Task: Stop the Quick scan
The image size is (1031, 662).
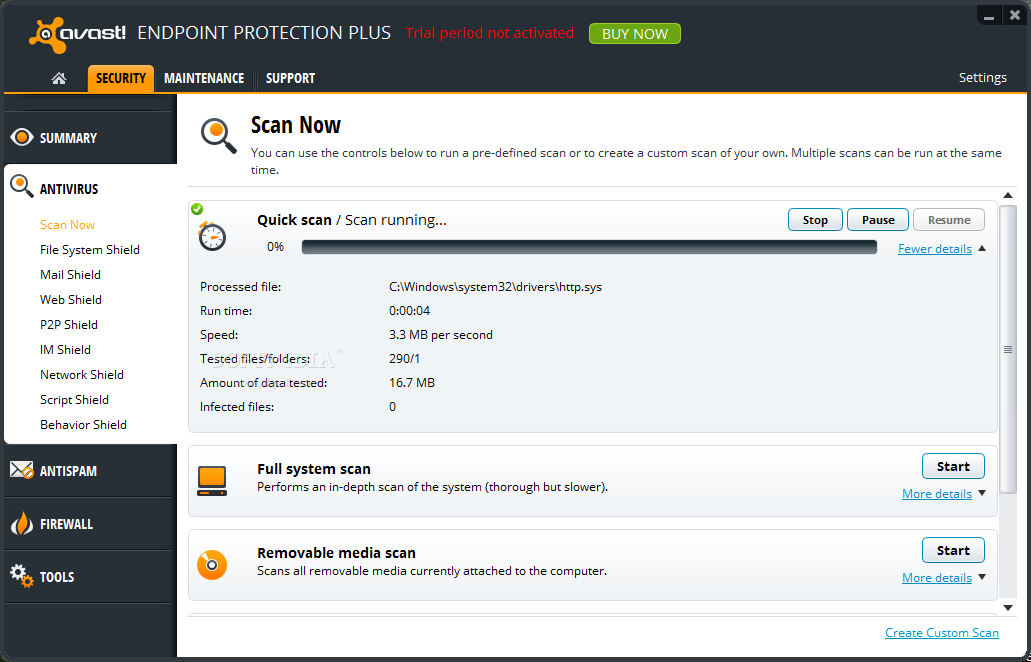Action: click(x=815, y=220)
